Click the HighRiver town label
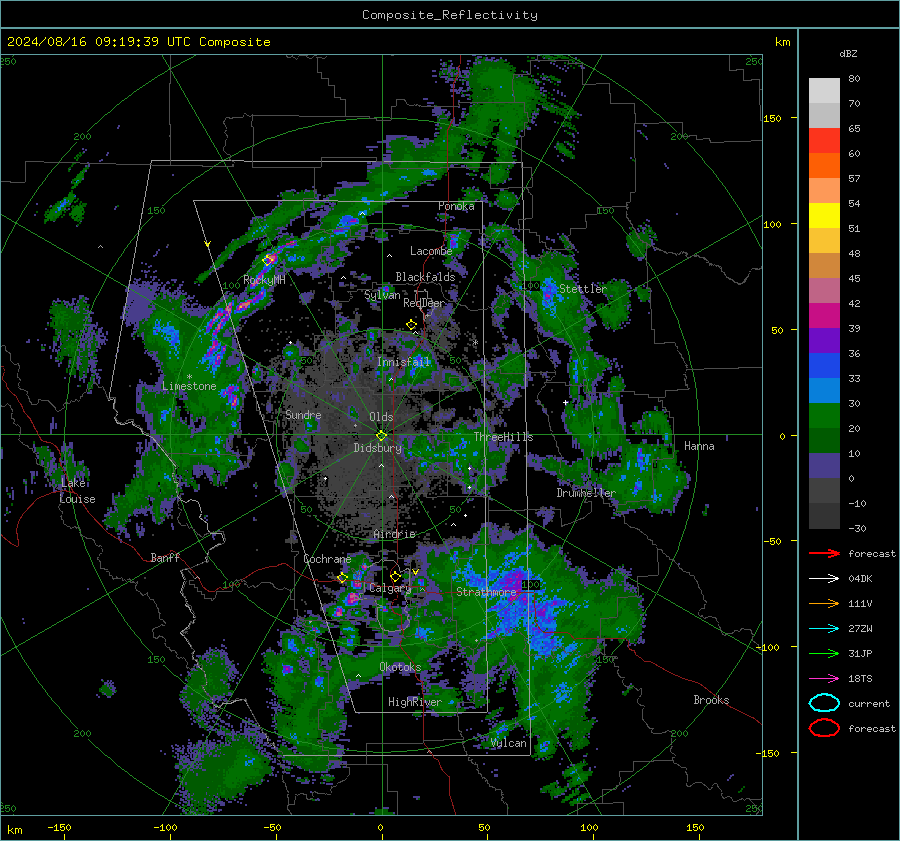The image size is (900, 841). coord(414,702)
